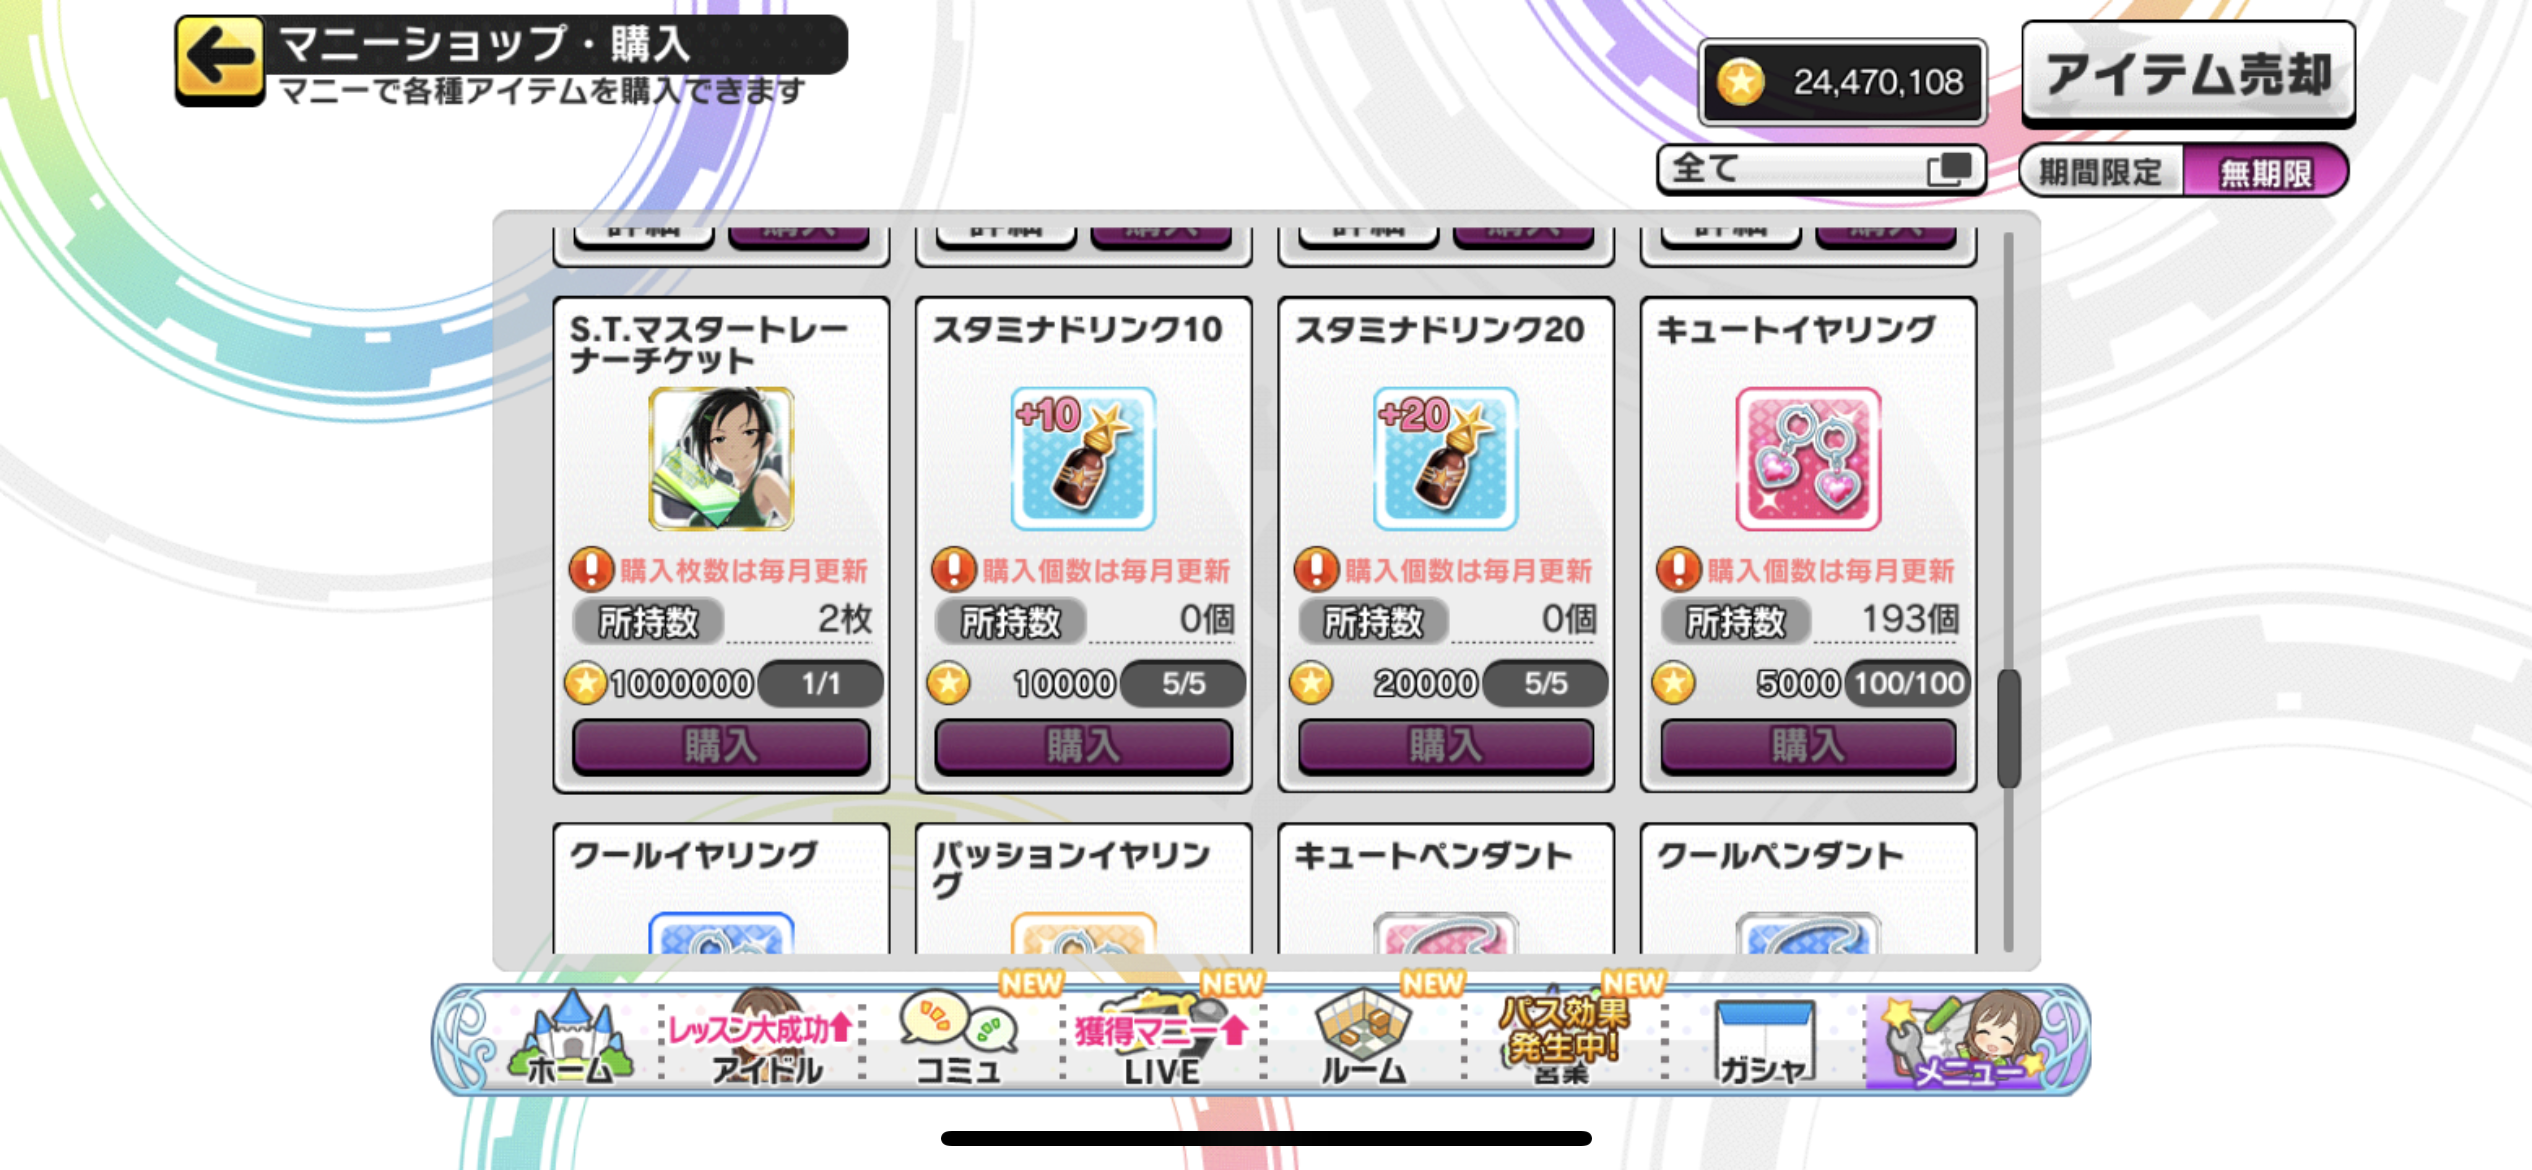The height and width of the screenshot is (1170, 2532).
Task: Tap the スタミナドリンク10 bottle icon
Action: coord(1083,459)
